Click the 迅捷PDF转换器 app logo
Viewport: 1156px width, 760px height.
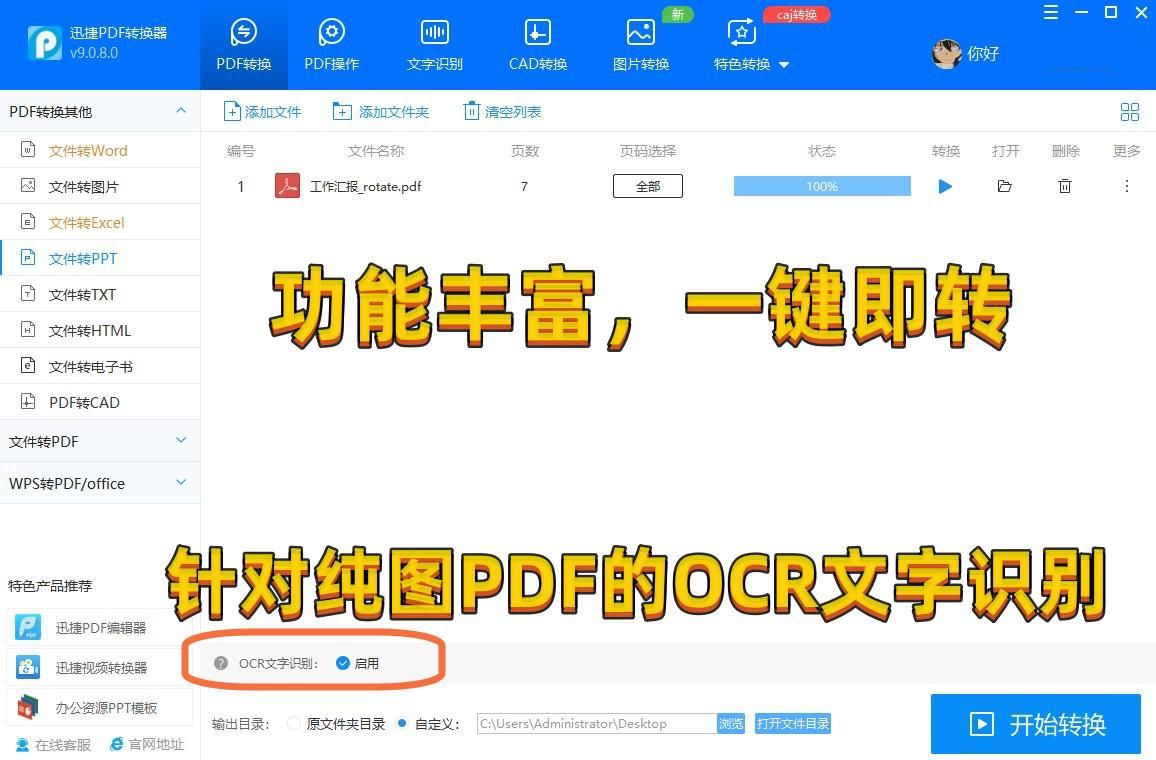tap(45, 43)
